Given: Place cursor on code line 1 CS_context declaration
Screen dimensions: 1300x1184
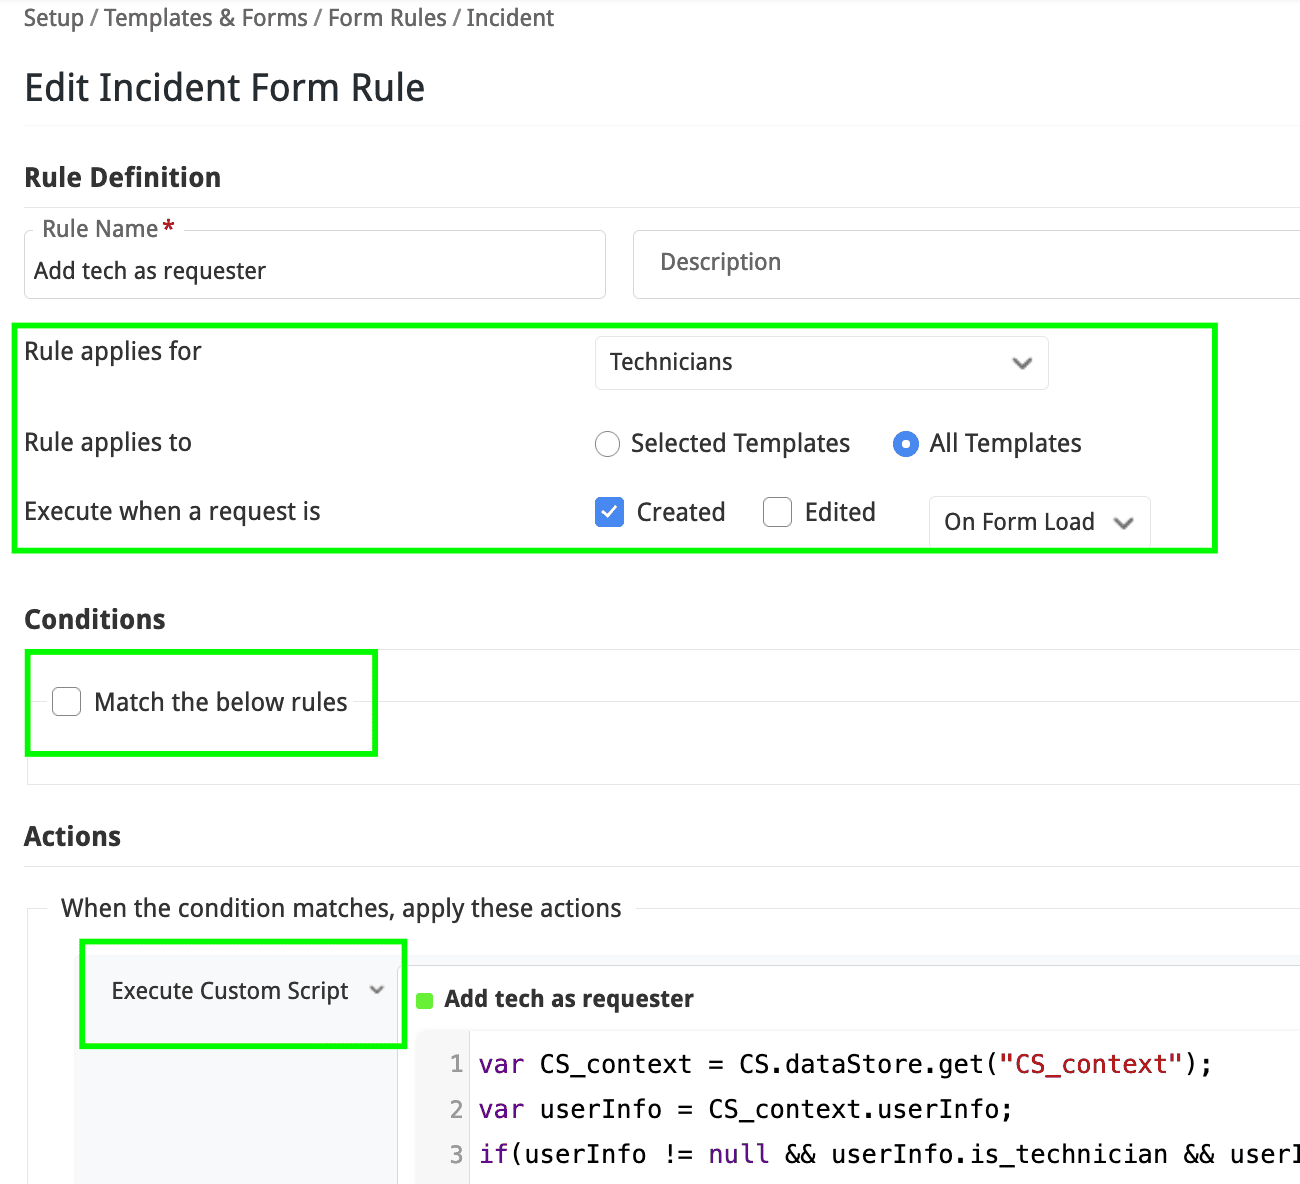Looking at the screenshot, I should (844, 1064).
